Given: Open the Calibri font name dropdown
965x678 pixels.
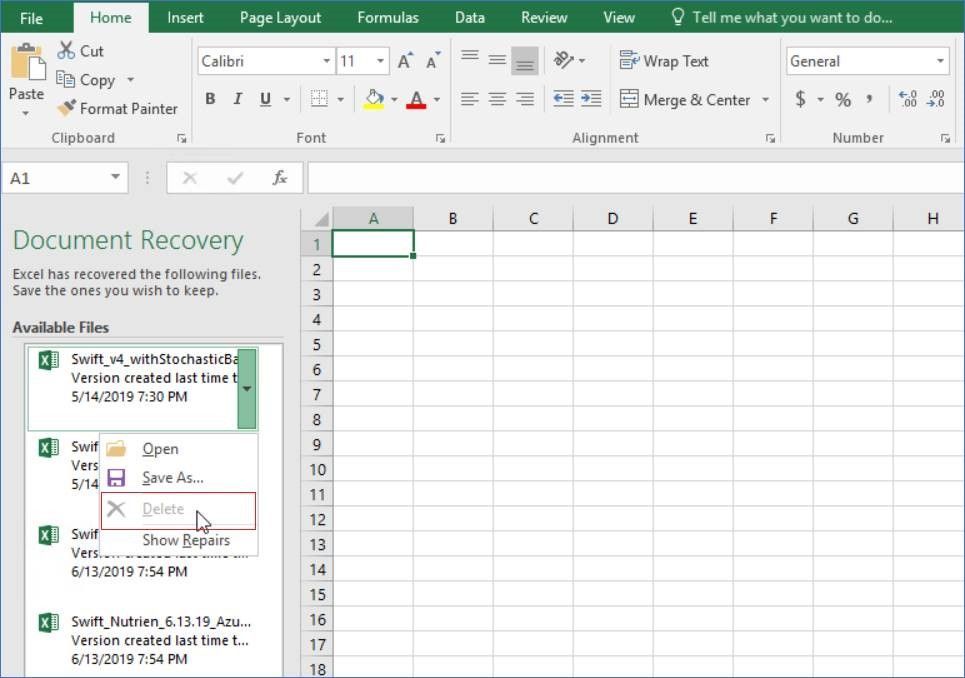Looking at the screenshot, I should [x=326, y=61].
